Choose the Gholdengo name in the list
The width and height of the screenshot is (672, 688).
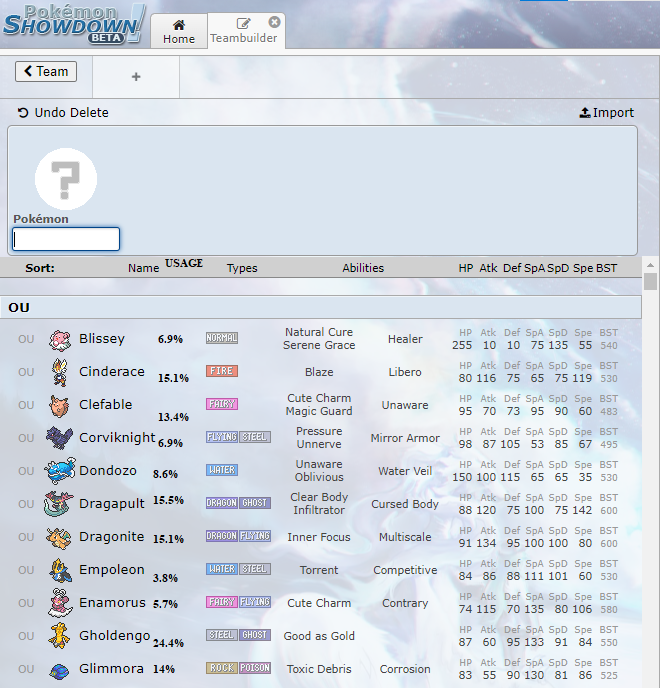(x=114, y=635)
